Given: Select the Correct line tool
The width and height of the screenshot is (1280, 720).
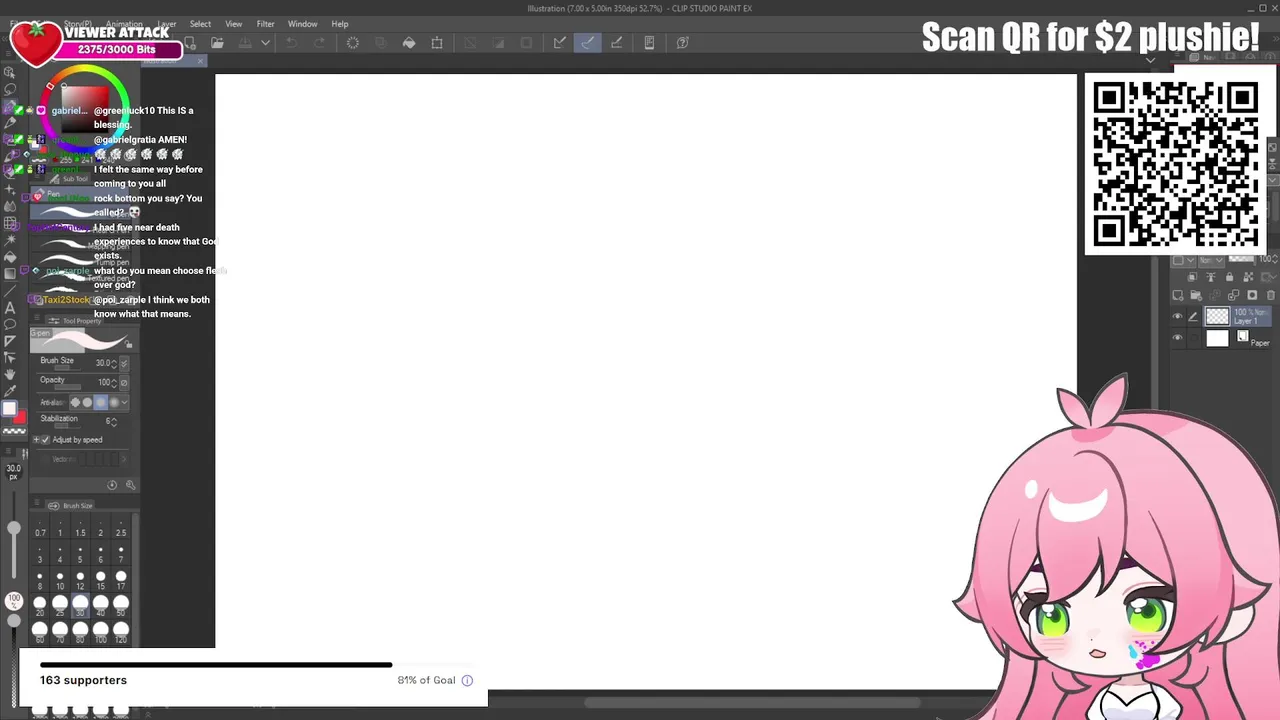Looking at the screenshot, I should (x=10, y=357).
